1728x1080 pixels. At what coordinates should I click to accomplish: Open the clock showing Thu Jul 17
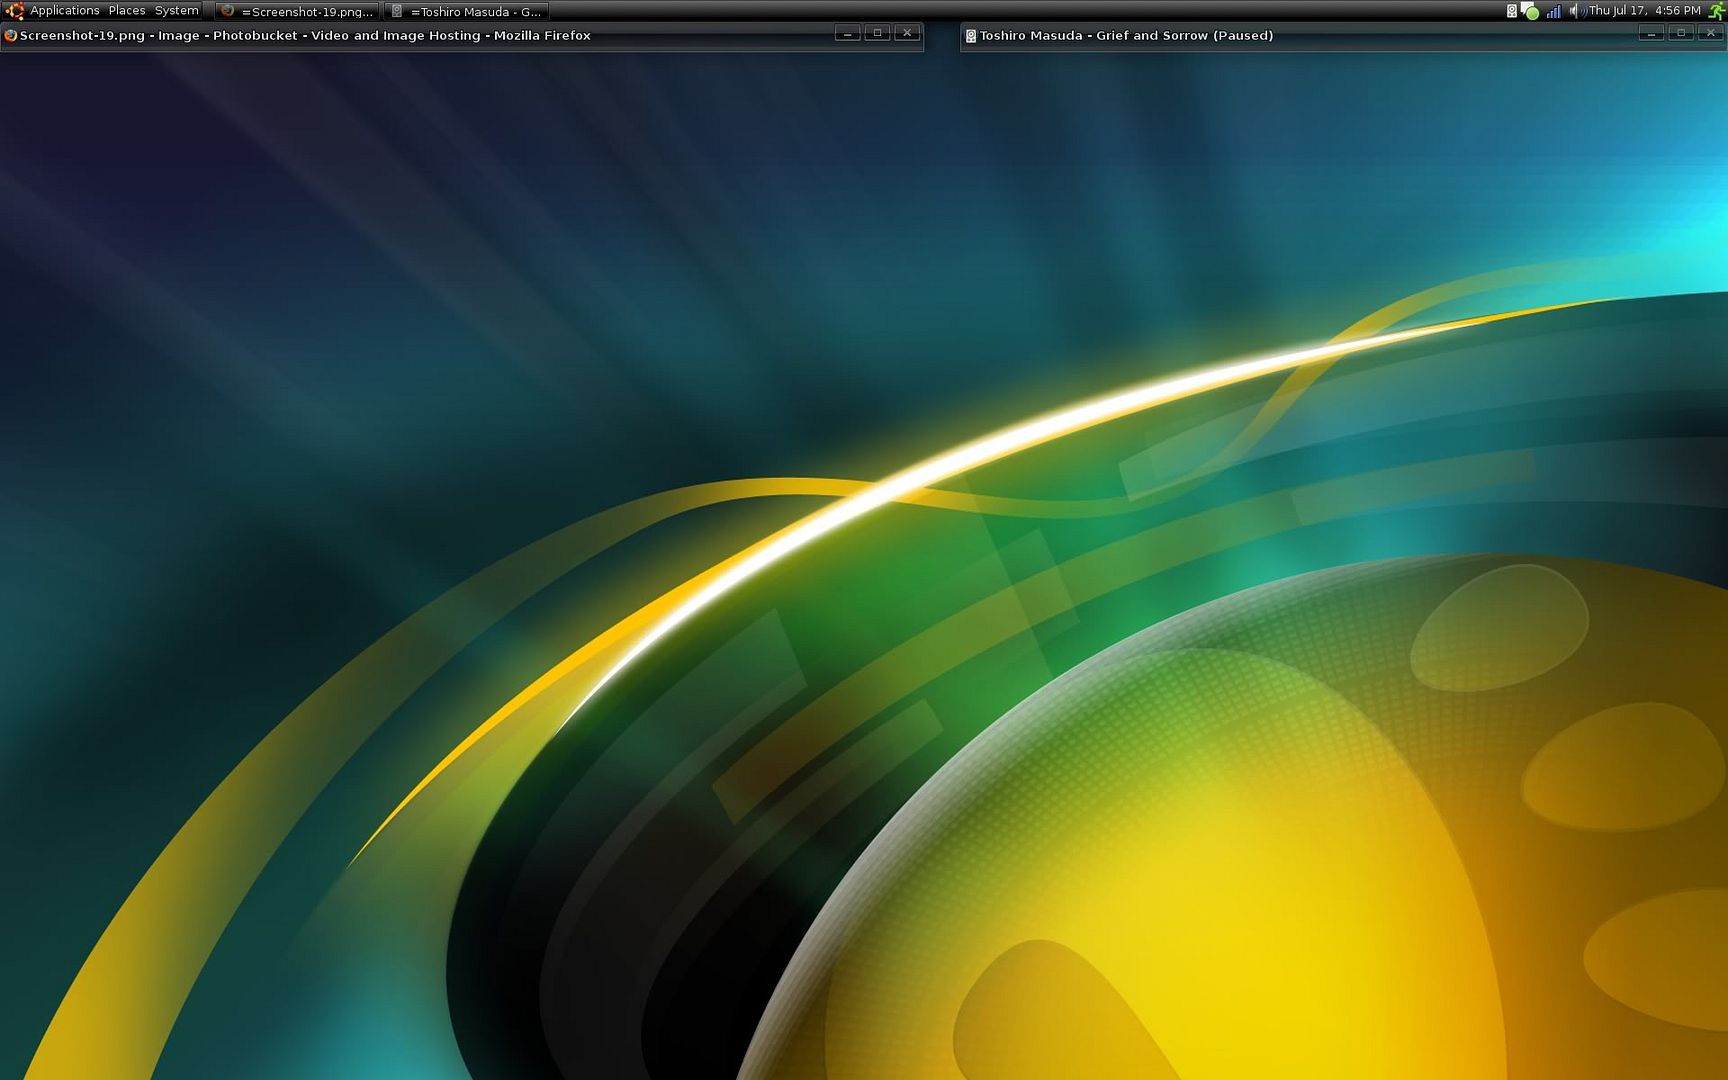[x=1644, y=11]
